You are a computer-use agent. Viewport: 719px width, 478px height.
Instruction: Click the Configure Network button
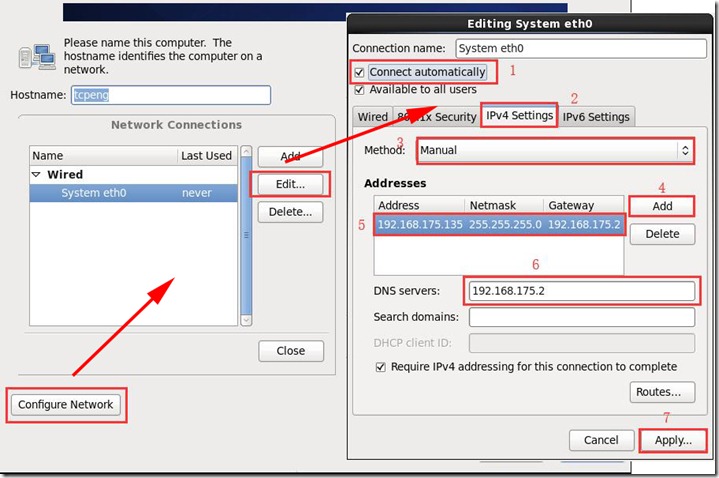(67, 405)
